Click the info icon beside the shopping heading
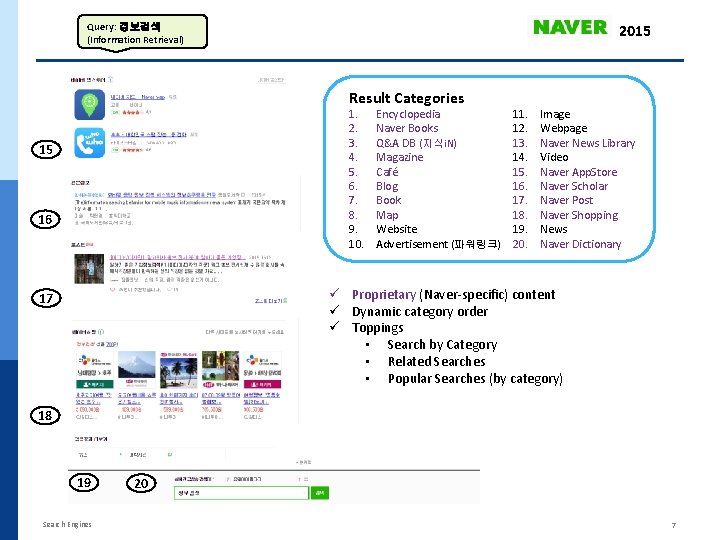 tap(101, 332)
